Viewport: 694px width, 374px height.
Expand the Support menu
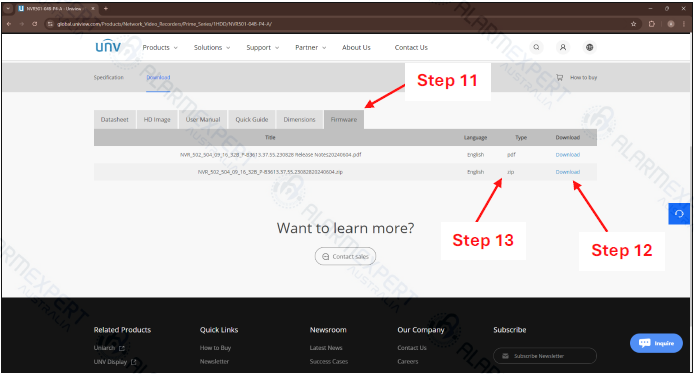(262, 47)
